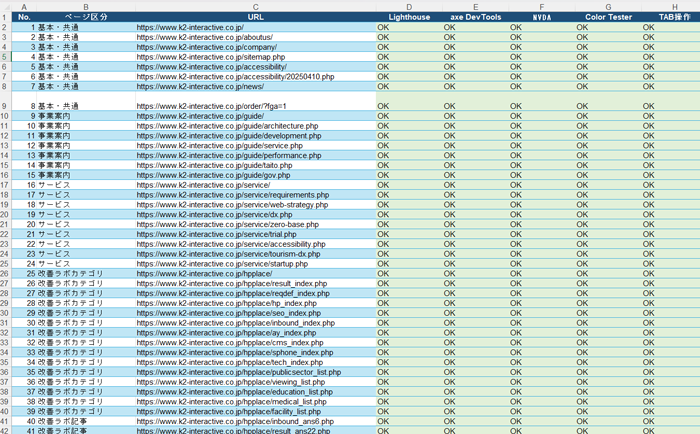
Task: Open the /hpplace/medical_list.php link
Action: pyautogui.click(x=232, y=401)
